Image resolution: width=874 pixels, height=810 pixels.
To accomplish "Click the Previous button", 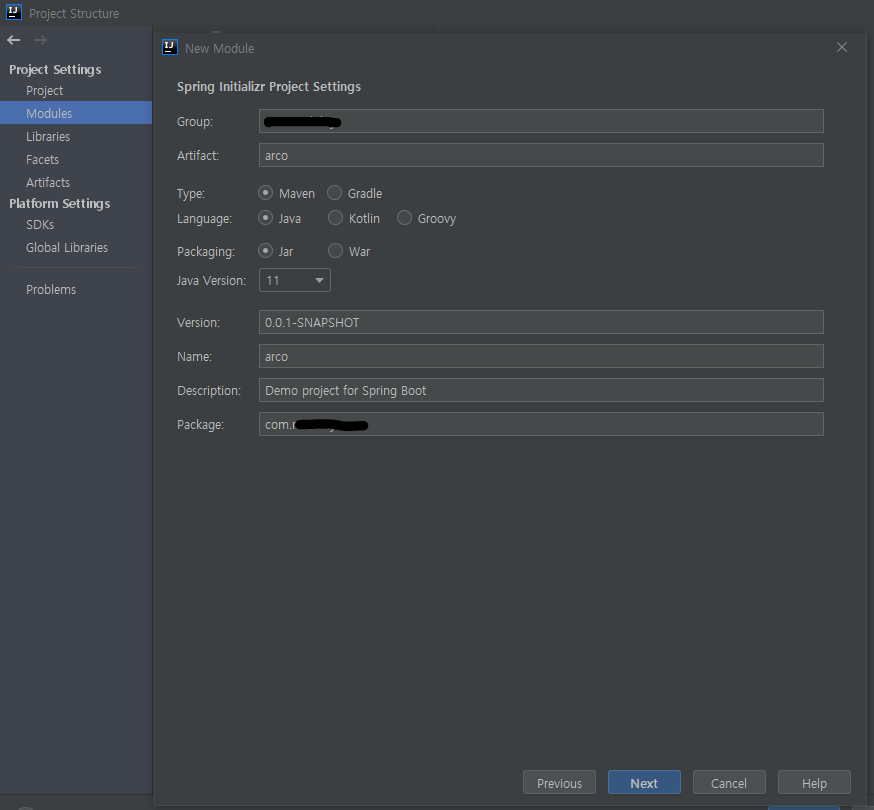I will pyautogui.click(x=559, y=783).
